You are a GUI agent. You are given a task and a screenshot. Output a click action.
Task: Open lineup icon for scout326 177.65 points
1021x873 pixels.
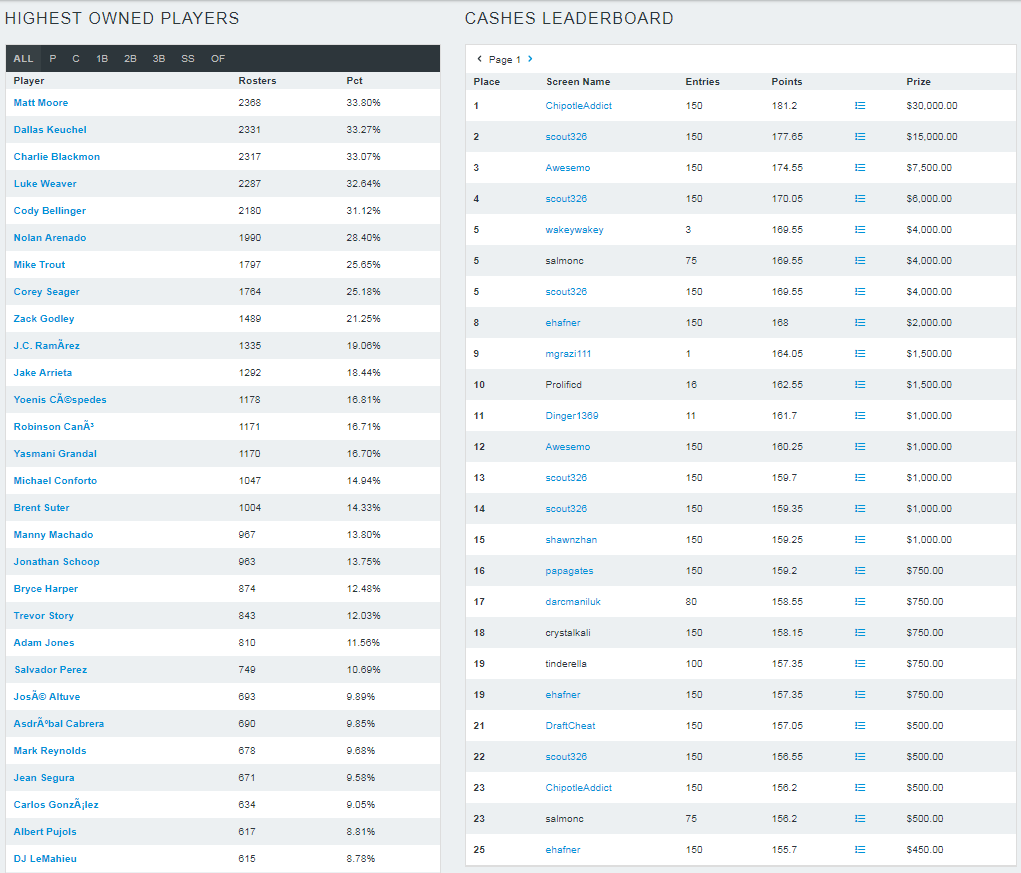(860, 137)
